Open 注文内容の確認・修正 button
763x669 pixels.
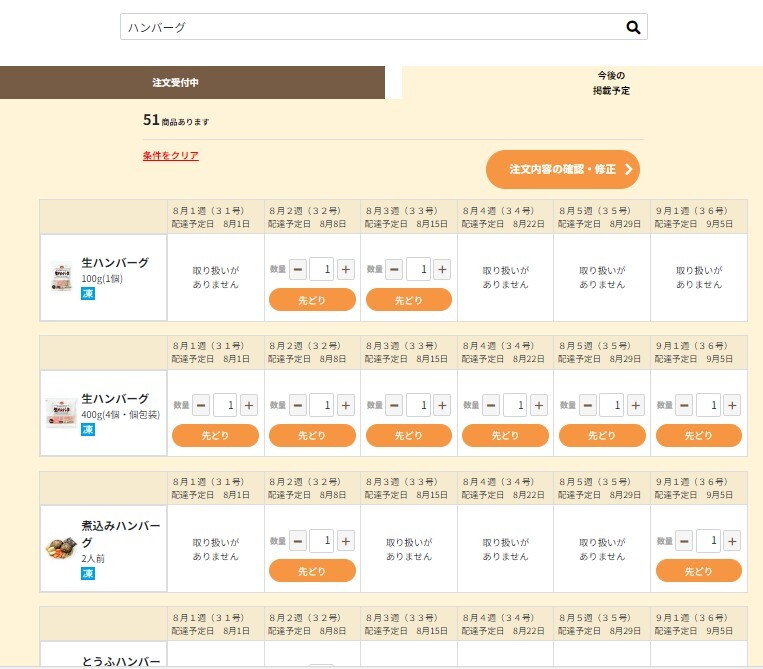(x=563, y=169)
